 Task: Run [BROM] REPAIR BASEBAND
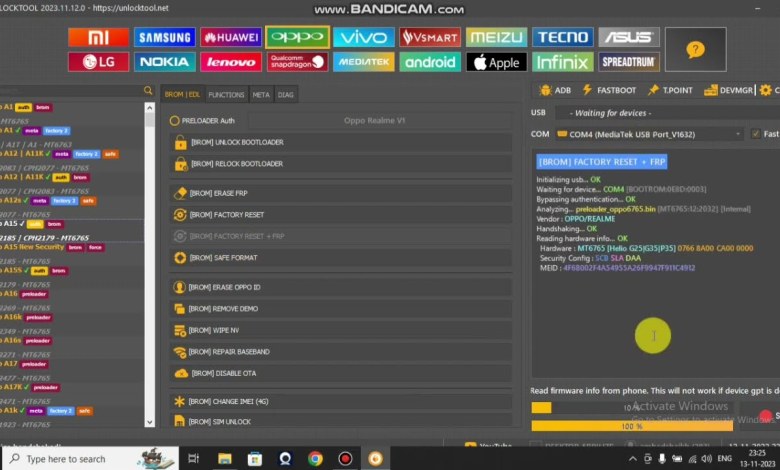(340, 352)
